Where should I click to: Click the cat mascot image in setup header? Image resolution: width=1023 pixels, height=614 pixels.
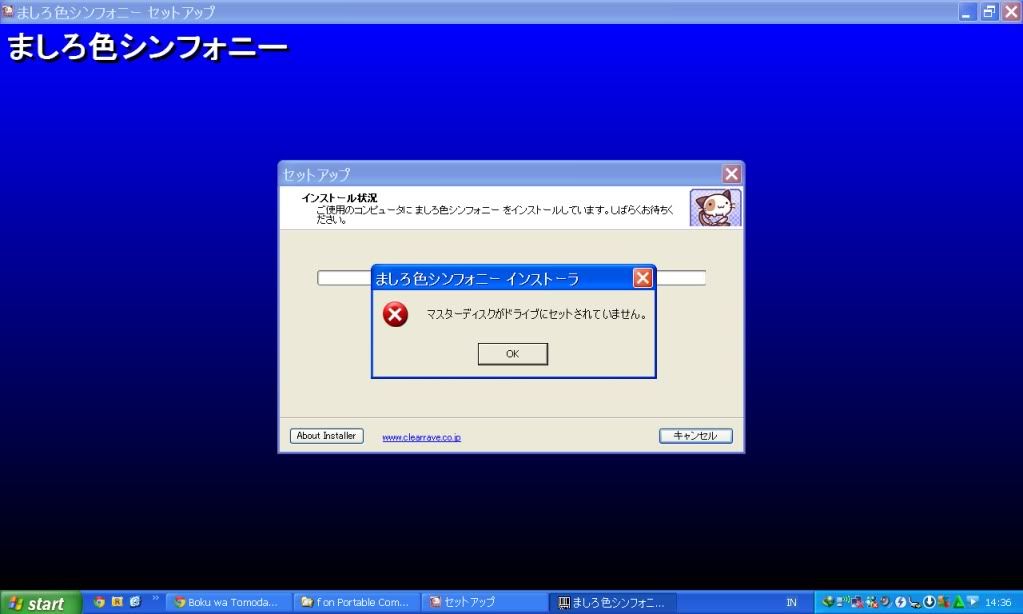pos(715,207)
